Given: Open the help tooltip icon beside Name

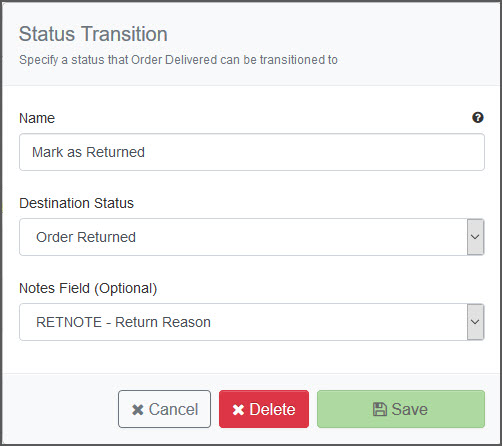Looking at the screenshot, I should [478, 117].
